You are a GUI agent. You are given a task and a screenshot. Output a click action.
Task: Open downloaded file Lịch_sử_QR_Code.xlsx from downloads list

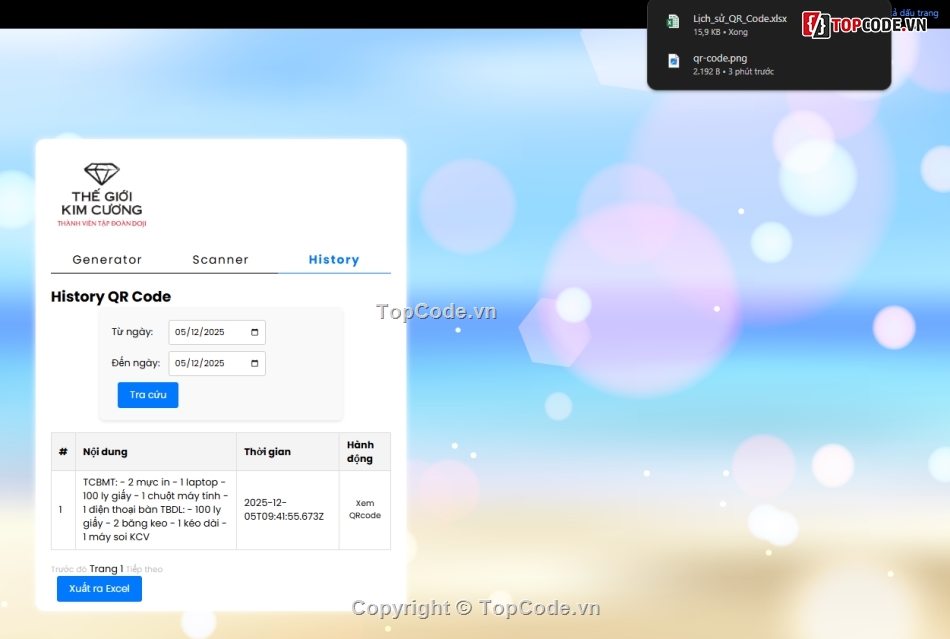[739, 19]
